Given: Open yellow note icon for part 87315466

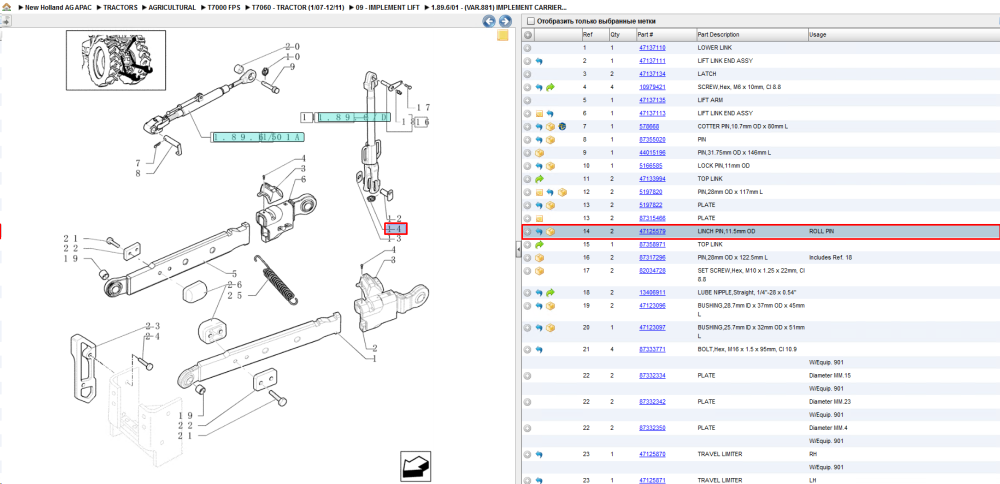Looking at the screenshot, I should point(539,218).
